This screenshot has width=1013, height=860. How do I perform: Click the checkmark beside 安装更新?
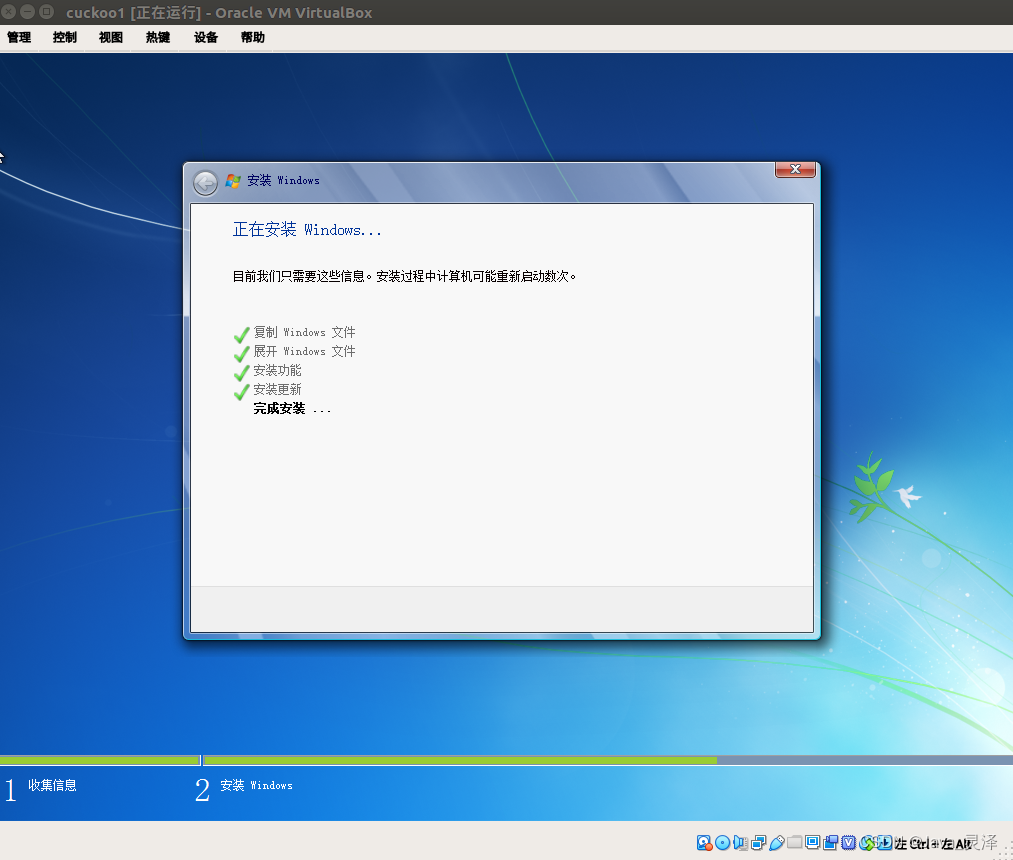(241, 389)
